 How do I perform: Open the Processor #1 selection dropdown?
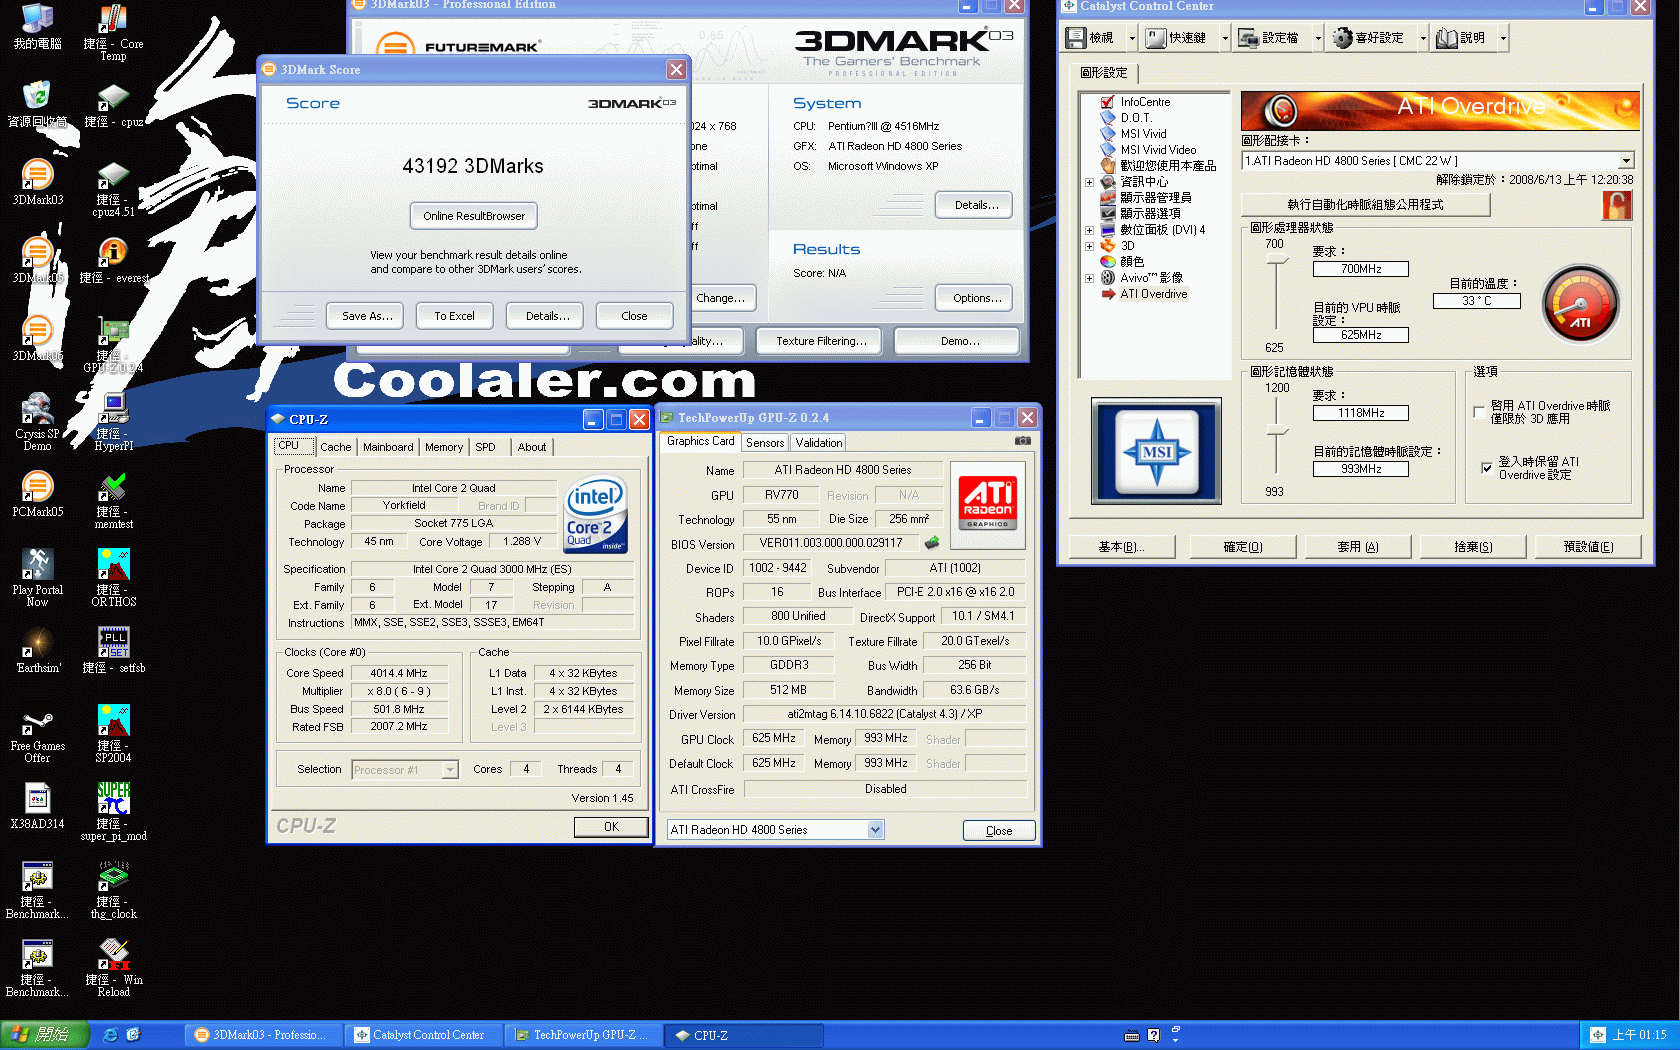coord(450,769)
